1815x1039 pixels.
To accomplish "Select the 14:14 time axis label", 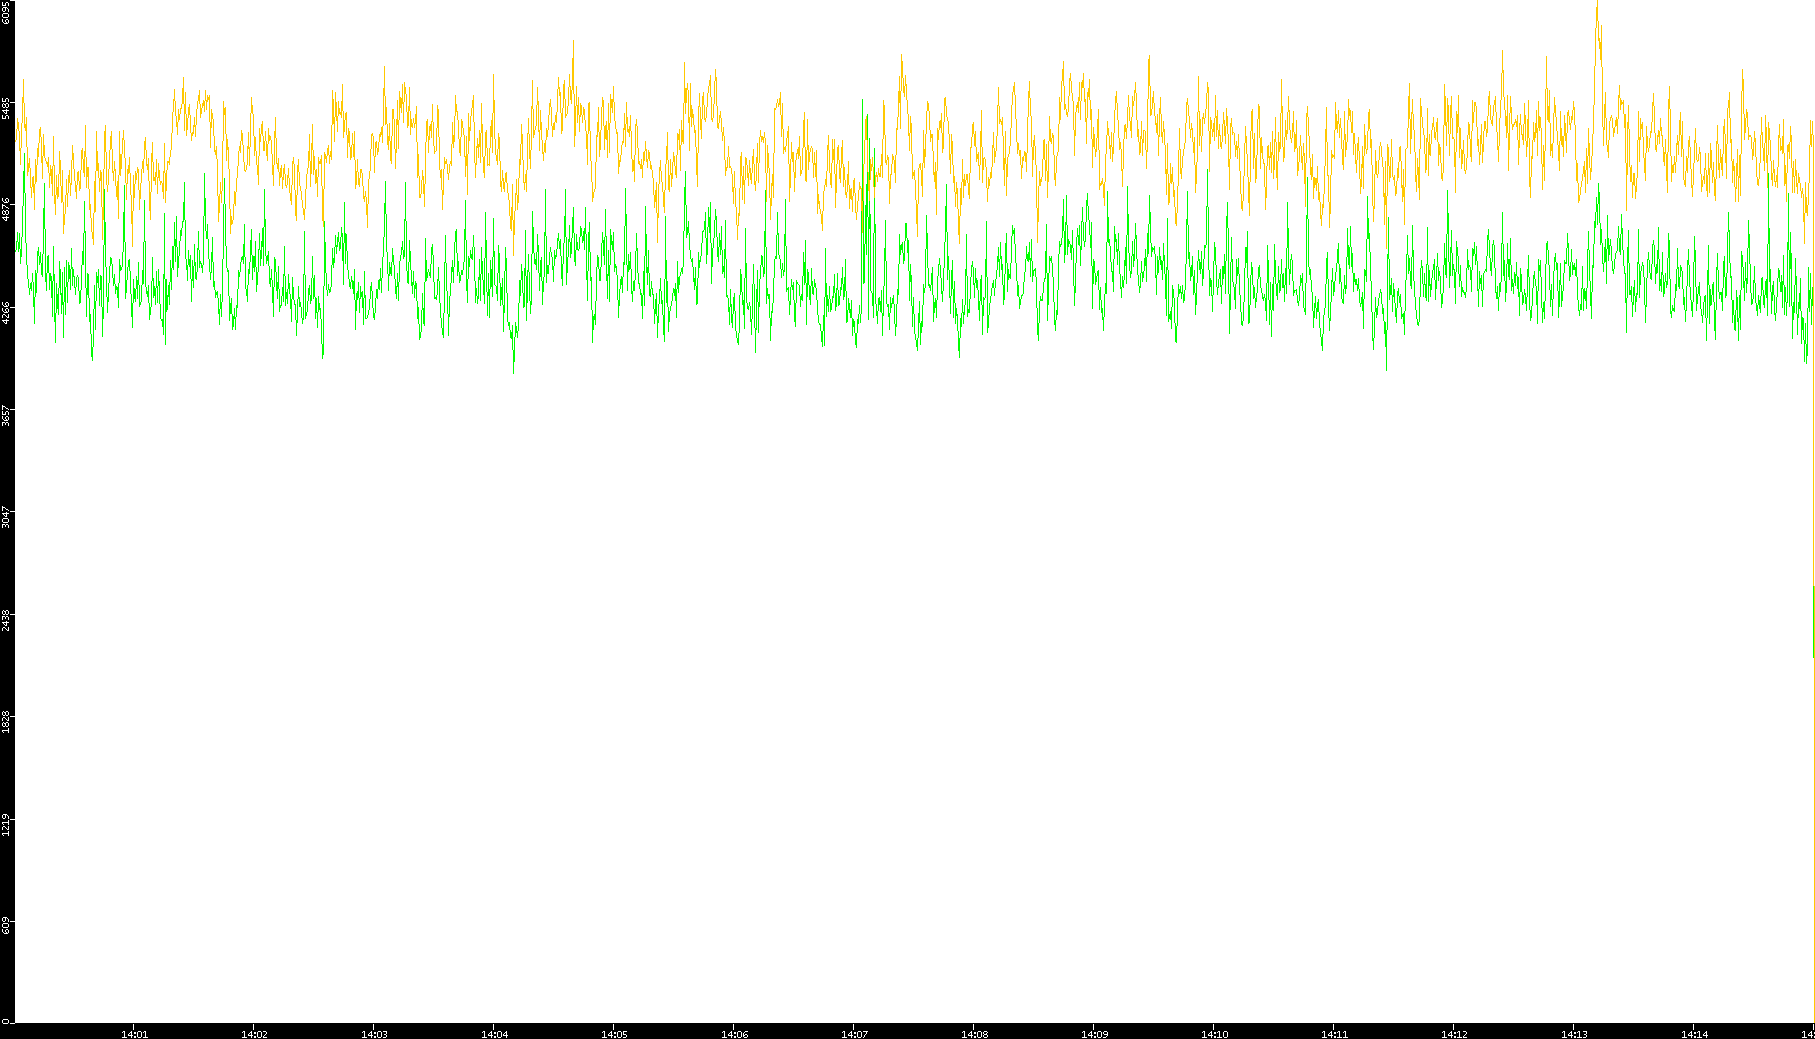I will 1694,1034.
